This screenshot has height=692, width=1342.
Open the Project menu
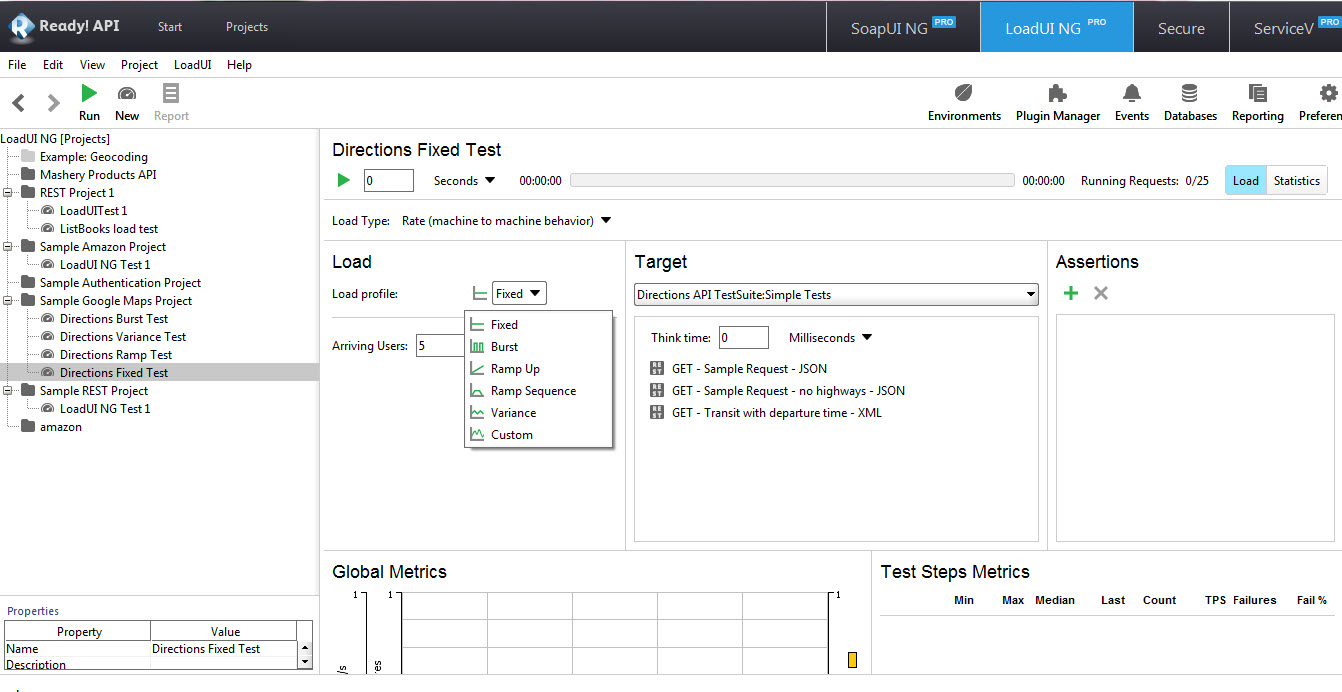point(139,64)
